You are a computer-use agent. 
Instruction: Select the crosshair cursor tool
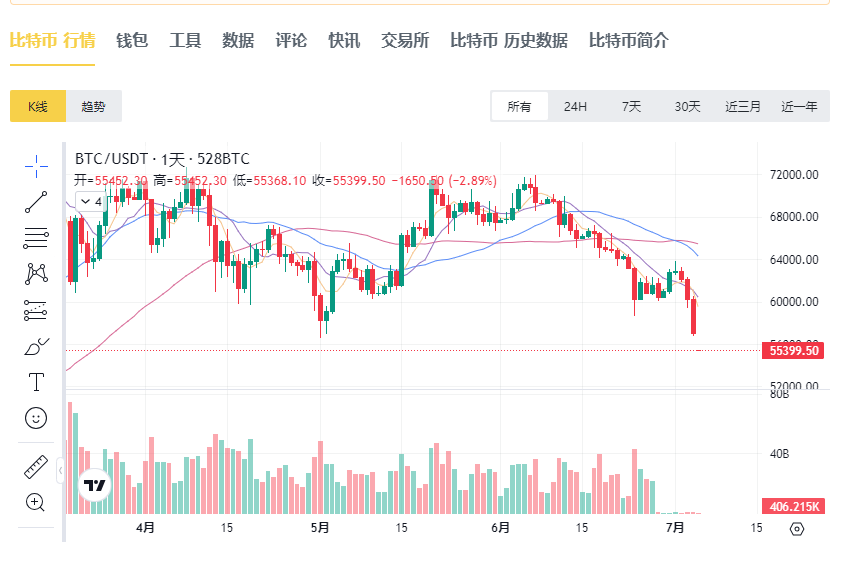click(36, 166)
